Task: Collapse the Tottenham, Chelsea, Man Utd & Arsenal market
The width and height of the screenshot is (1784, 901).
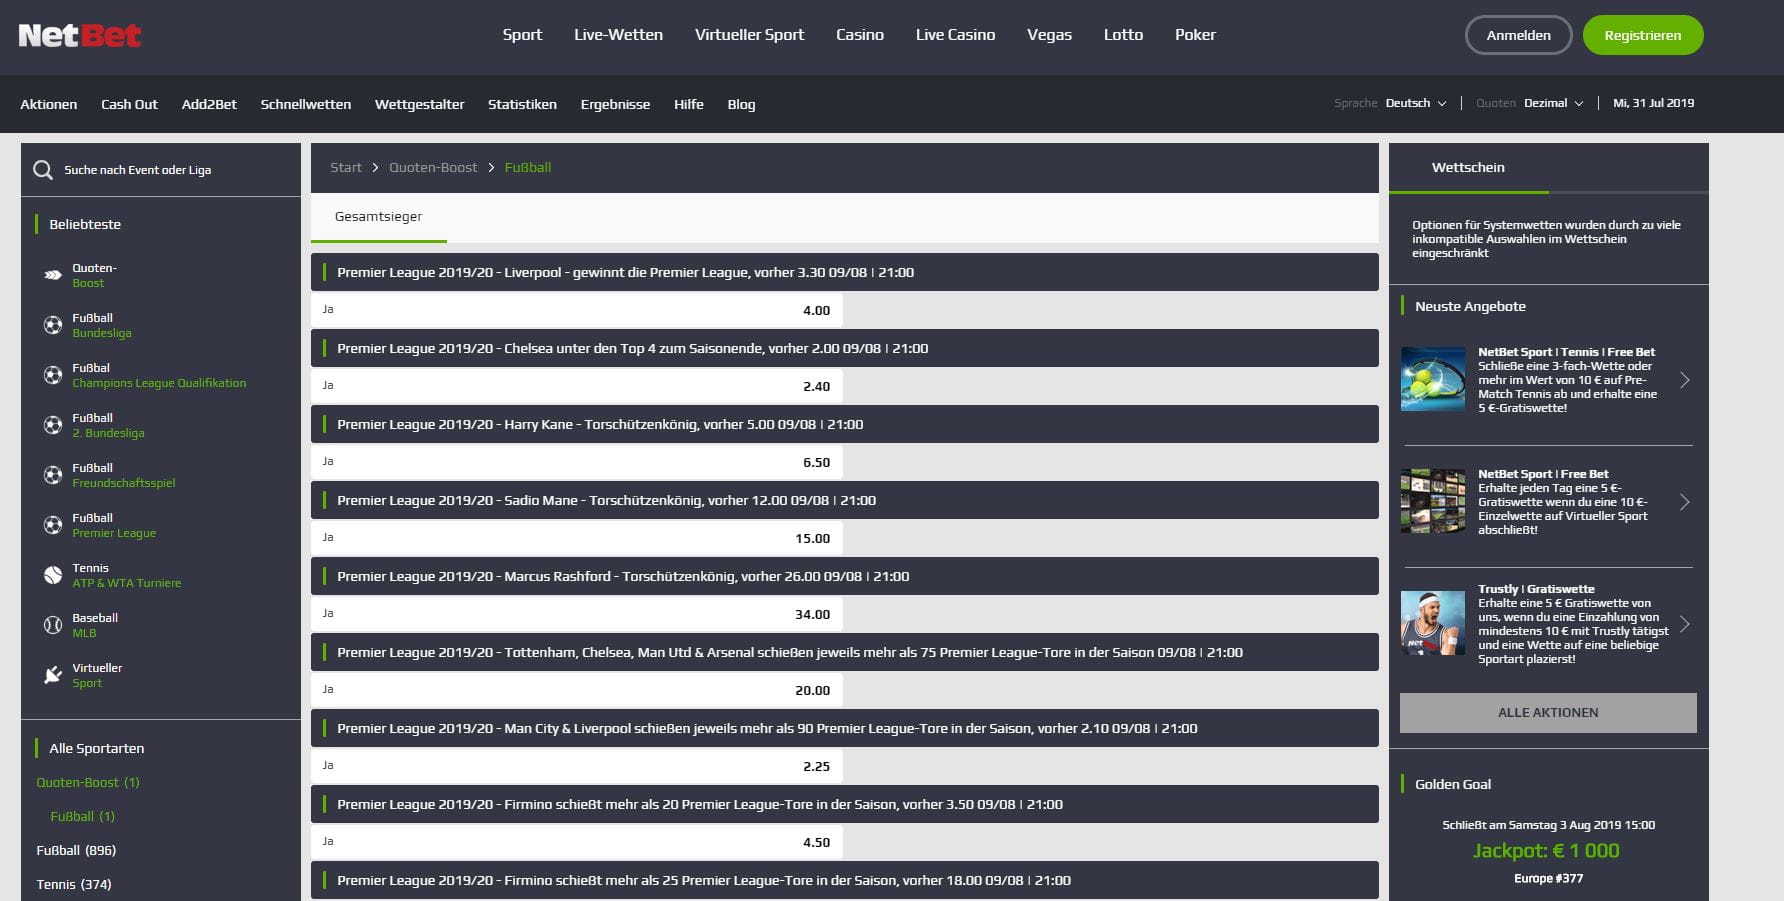Action: point(844,652)
